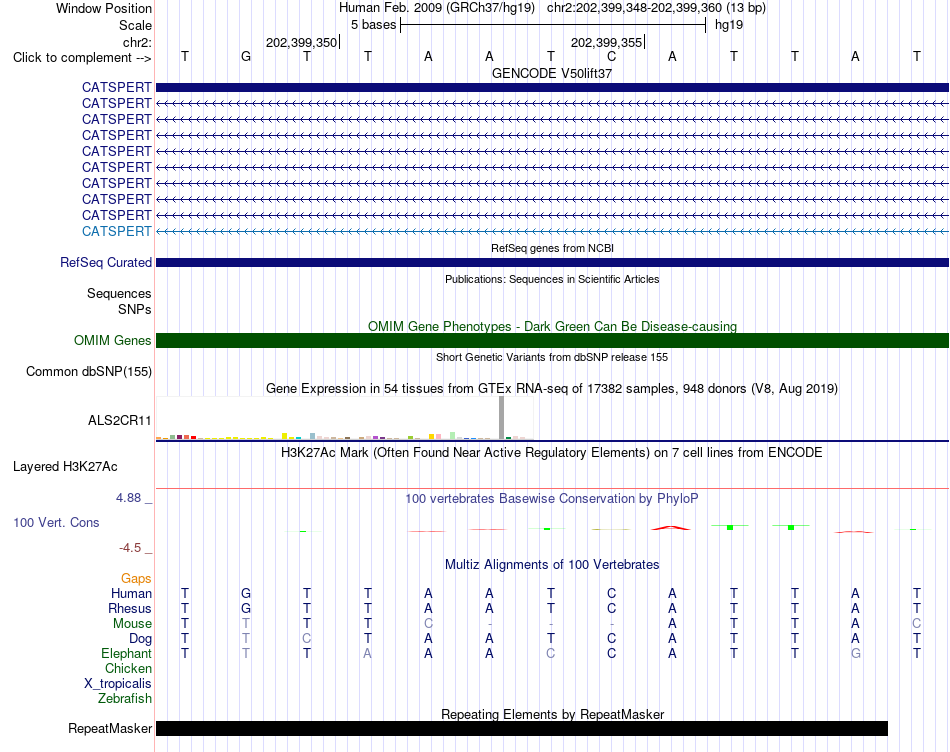
Task: Click the tall gray GTEx expression bar
Action: point(501,418)
